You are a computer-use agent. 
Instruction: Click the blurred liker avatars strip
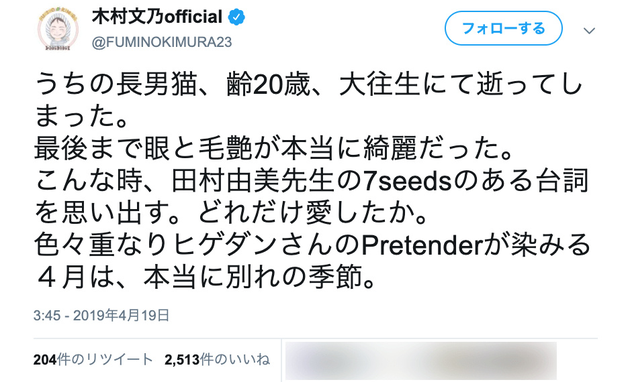pyautogui.click(x=421, y=360)
